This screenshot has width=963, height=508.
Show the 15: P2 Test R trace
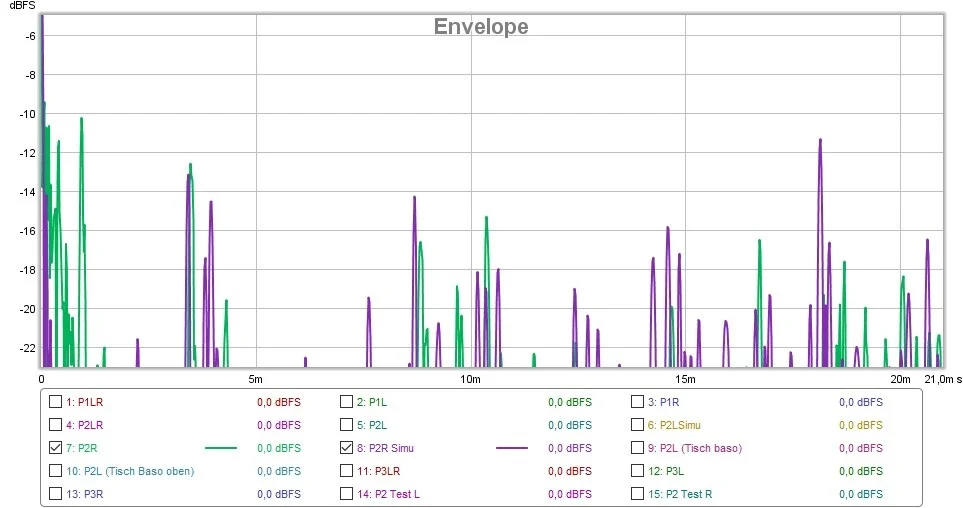click(637, 493)
